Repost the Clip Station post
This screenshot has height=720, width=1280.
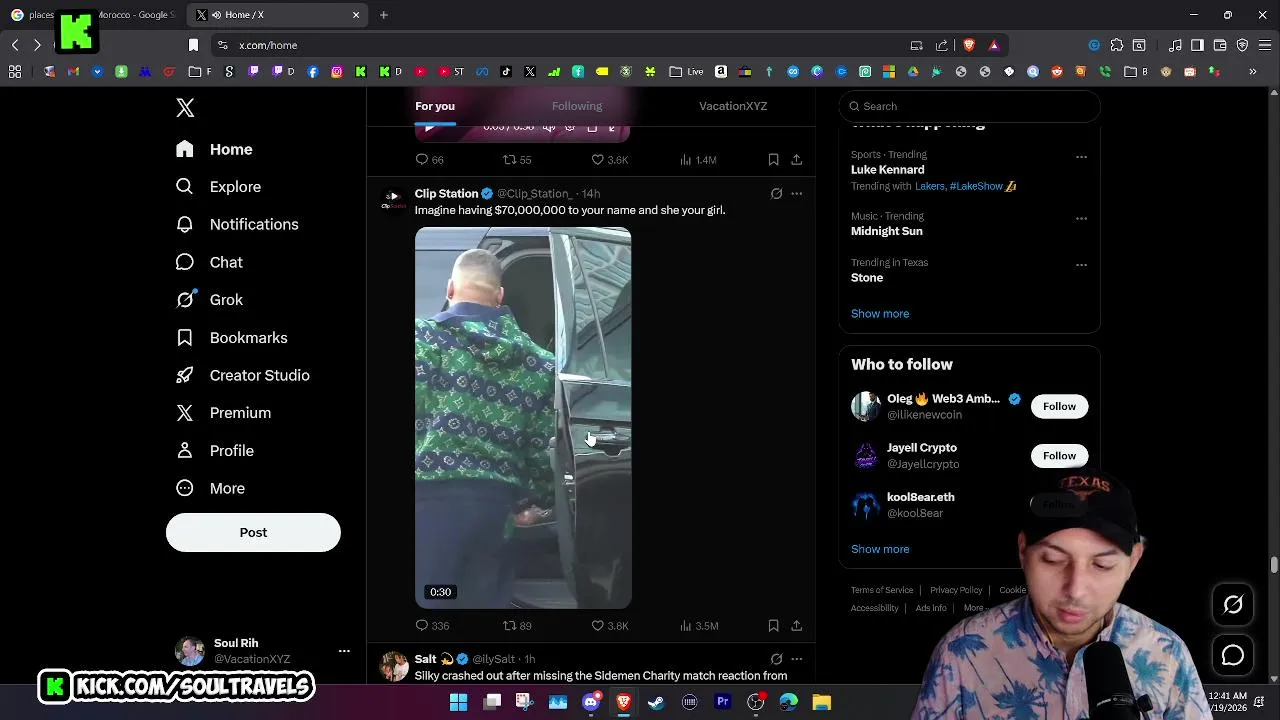point(517,626)
